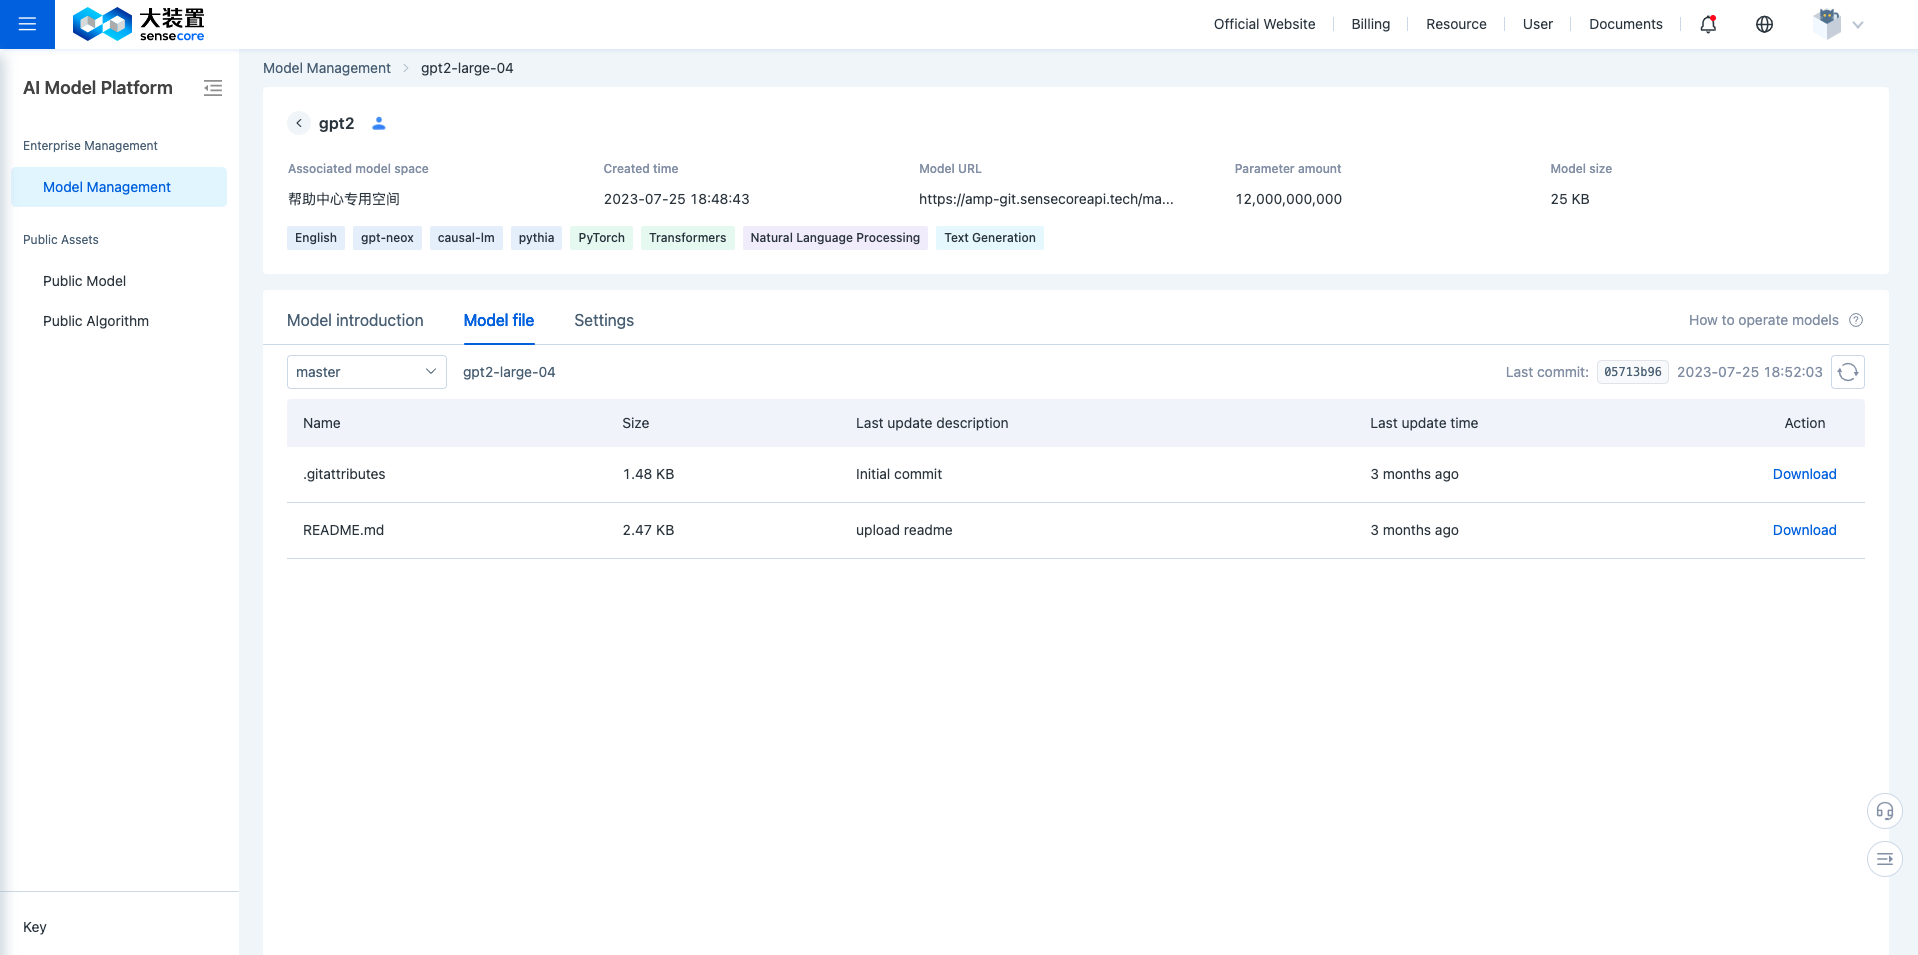Screen dimensions: 1918x955
Task: Switch to the Model introduction tab
Action: coord(355,320)
